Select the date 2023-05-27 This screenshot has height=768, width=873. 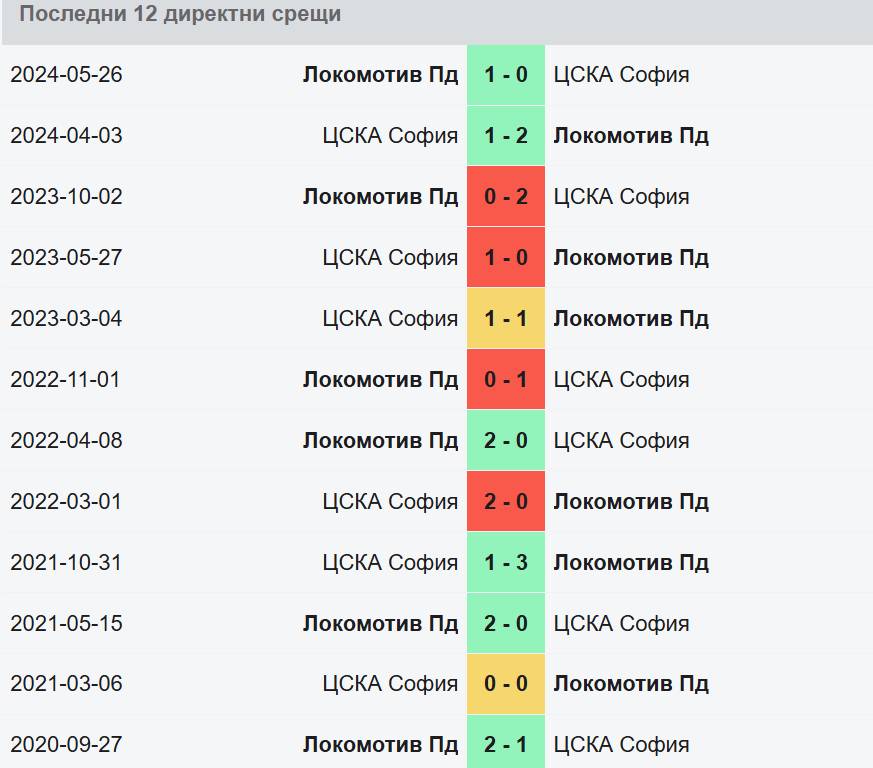66,258
